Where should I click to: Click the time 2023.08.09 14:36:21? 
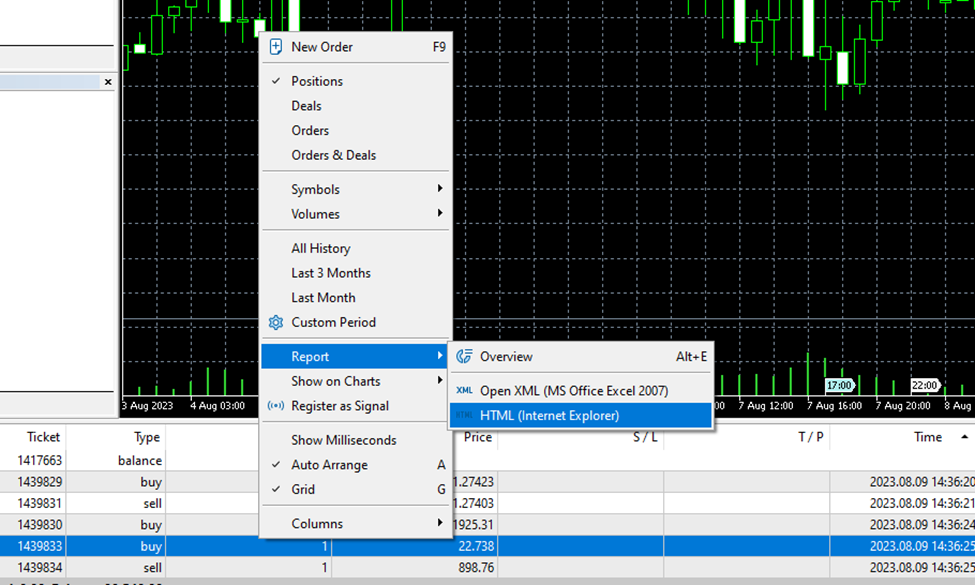coord(923,504)
